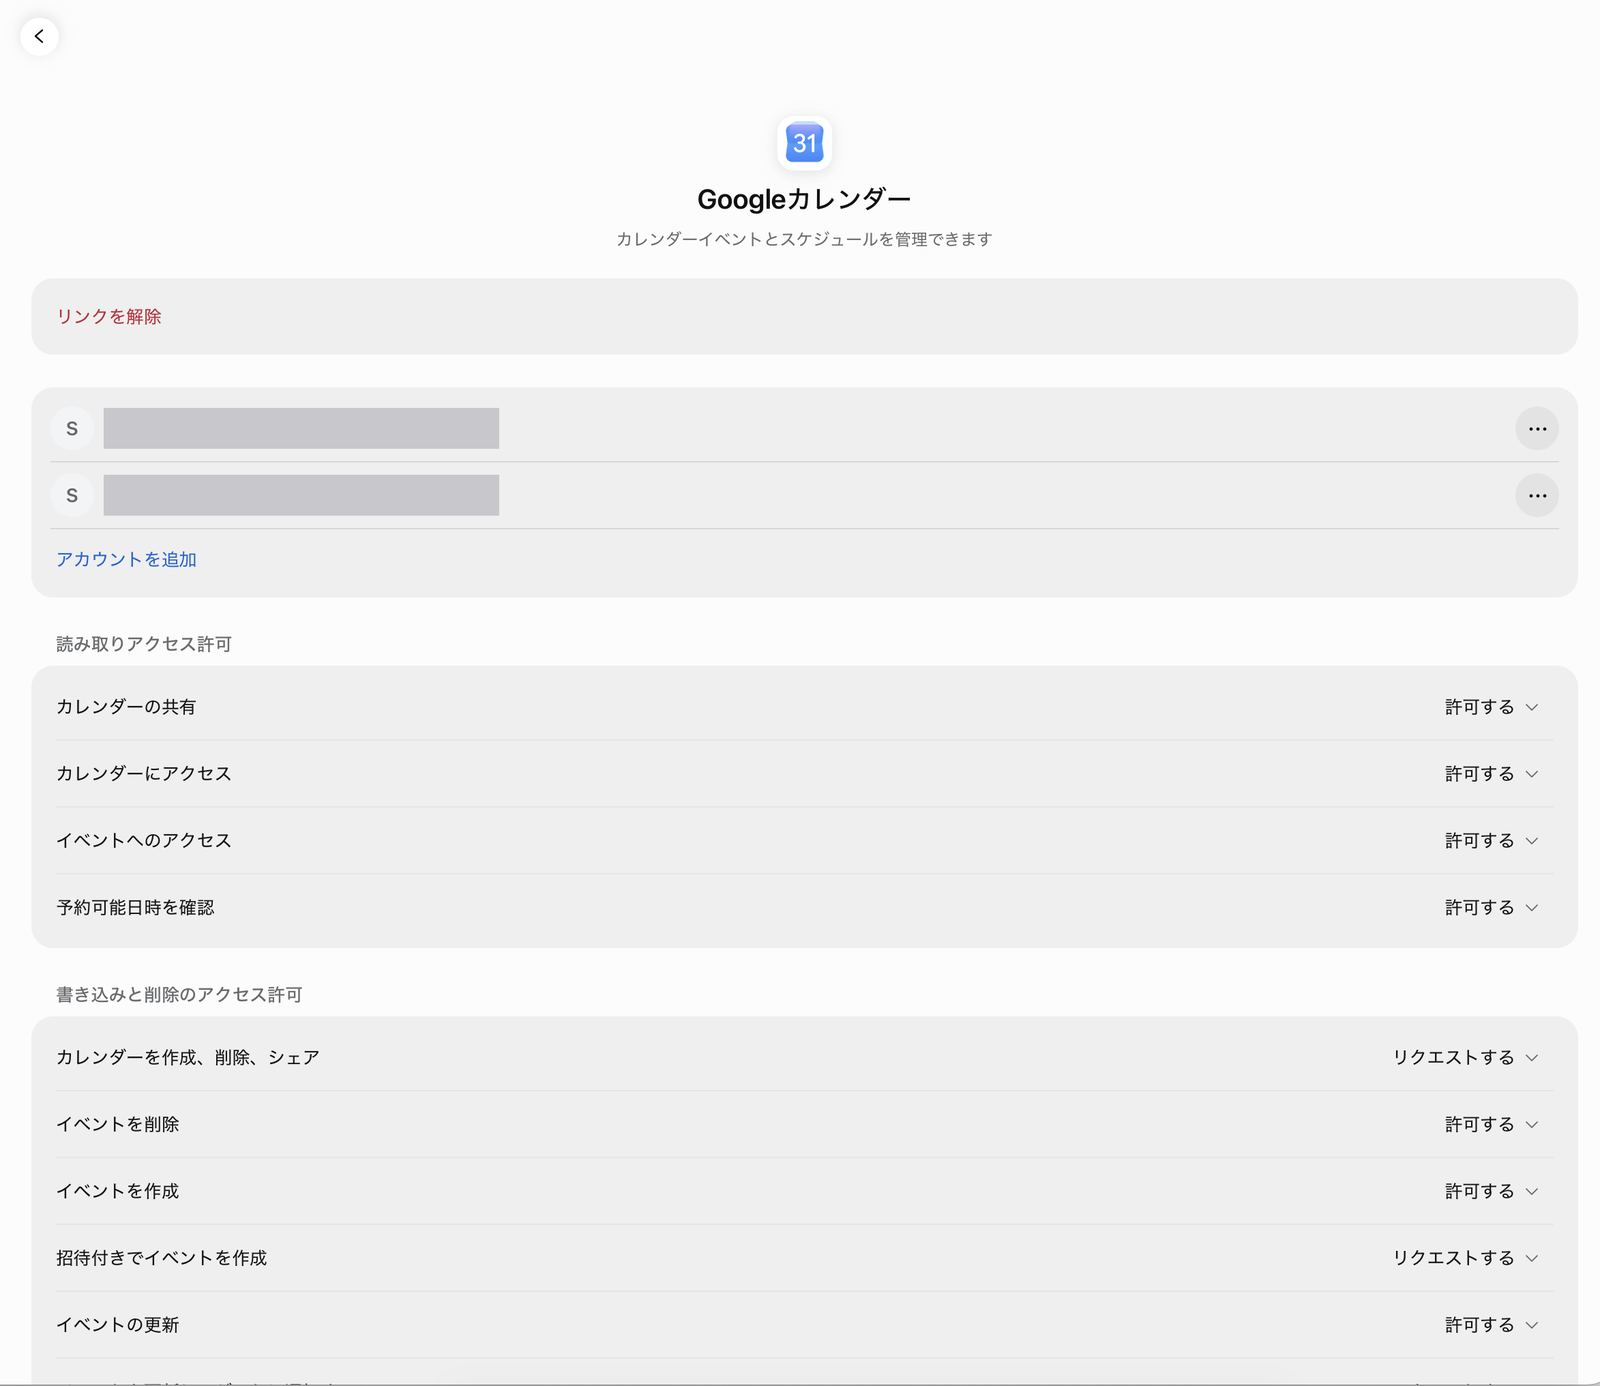
Task: Open permission dropdown for カレンダーにアクセス
Action: tap(1491, 774)
